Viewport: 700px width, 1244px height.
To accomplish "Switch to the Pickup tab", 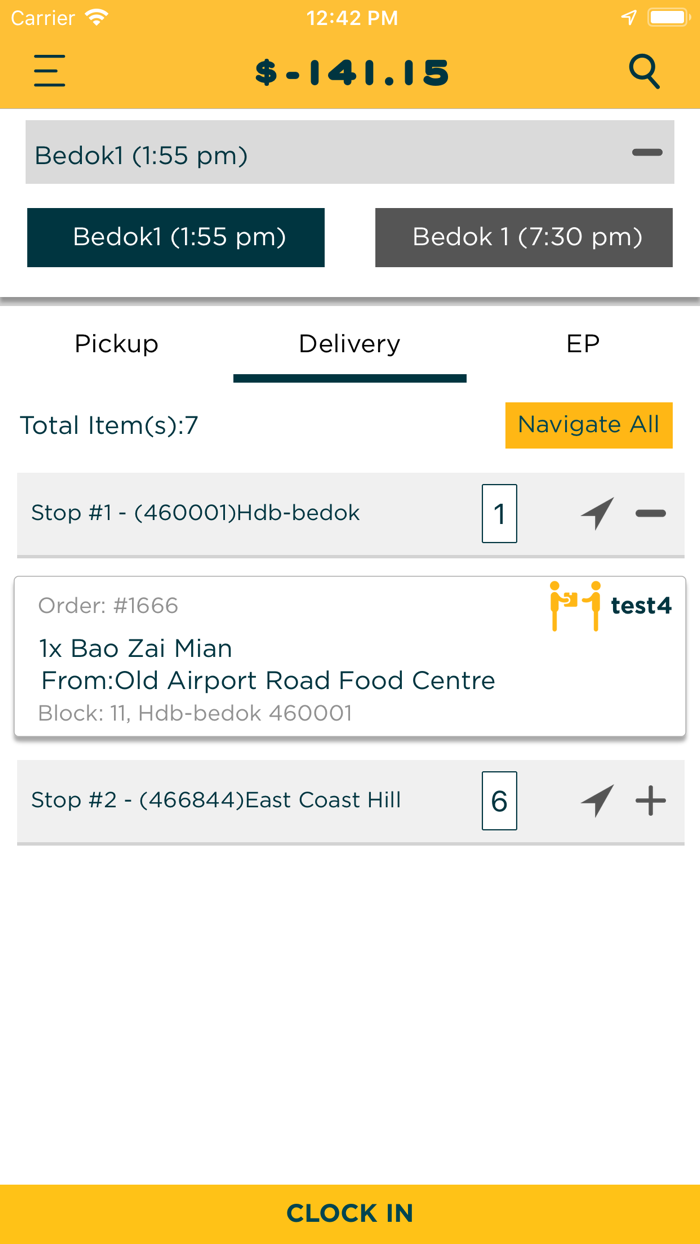I will click(x=117, y=344).
